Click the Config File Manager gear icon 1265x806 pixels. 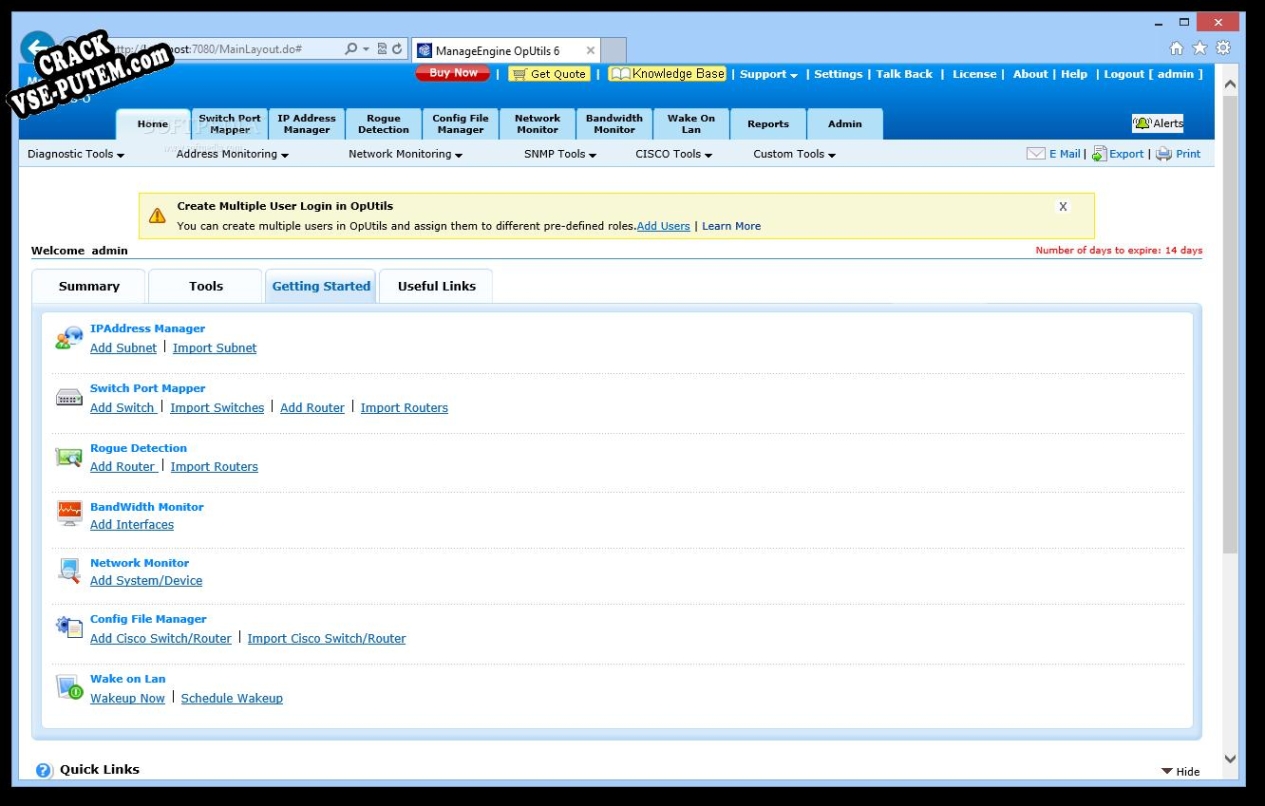[69, 628]
